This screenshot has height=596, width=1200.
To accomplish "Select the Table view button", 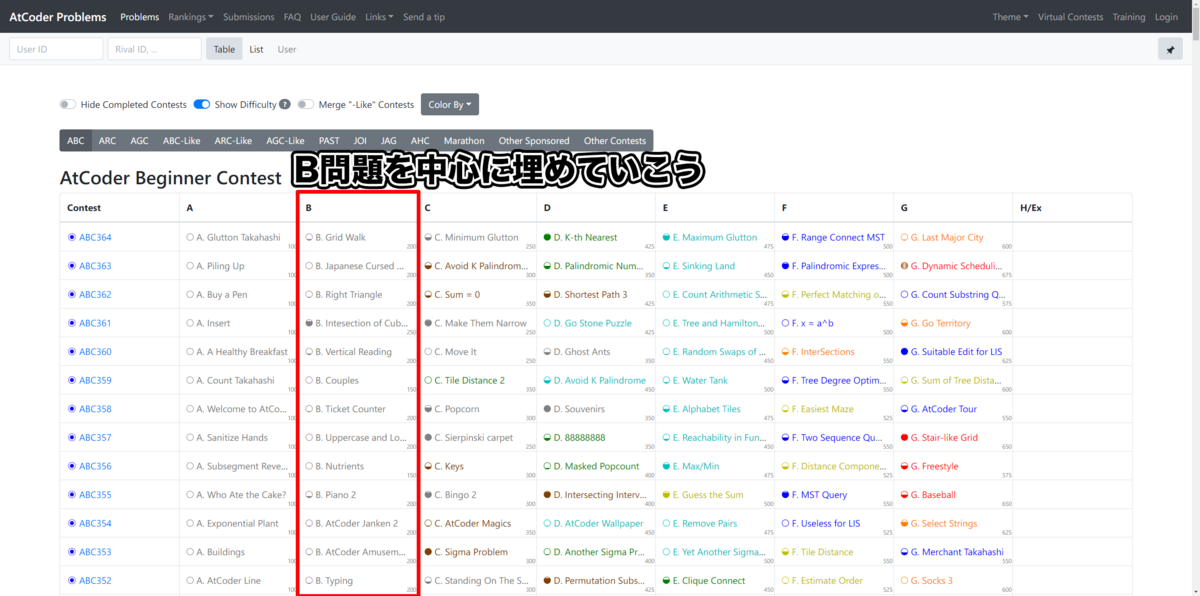I will 224,49.
